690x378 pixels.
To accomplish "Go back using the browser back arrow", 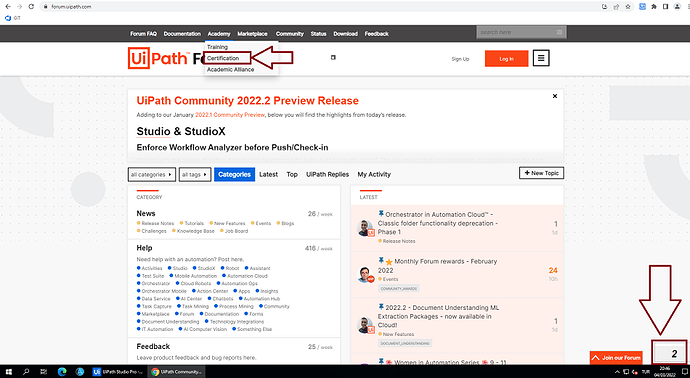I will [x=7, y=7].
